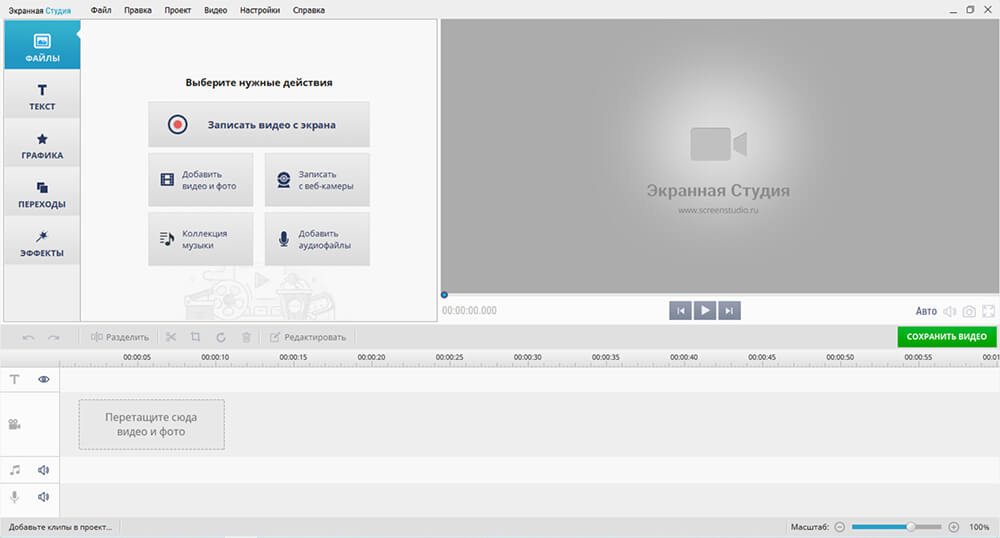The image size is (1000, 538).
Task: Click the trash delete icon
Action: pos(246,337)
